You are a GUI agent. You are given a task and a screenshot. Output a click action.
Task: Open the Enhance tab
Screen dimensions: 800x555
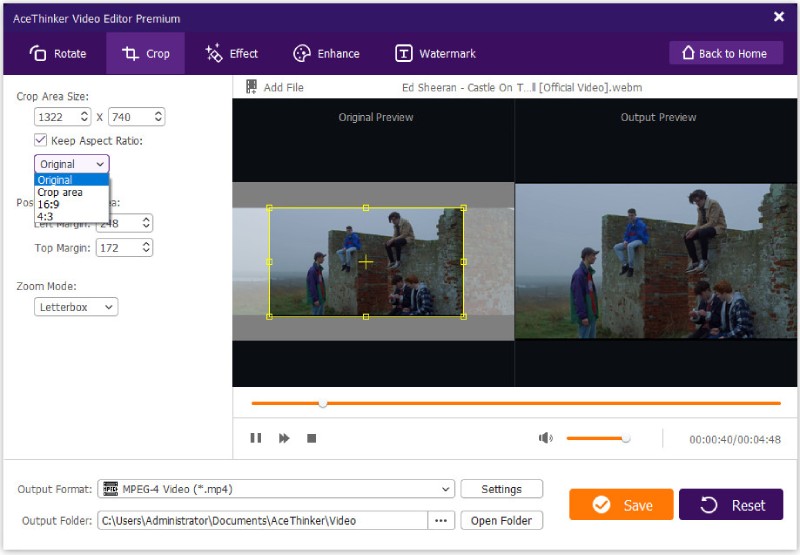coord(326,54)
